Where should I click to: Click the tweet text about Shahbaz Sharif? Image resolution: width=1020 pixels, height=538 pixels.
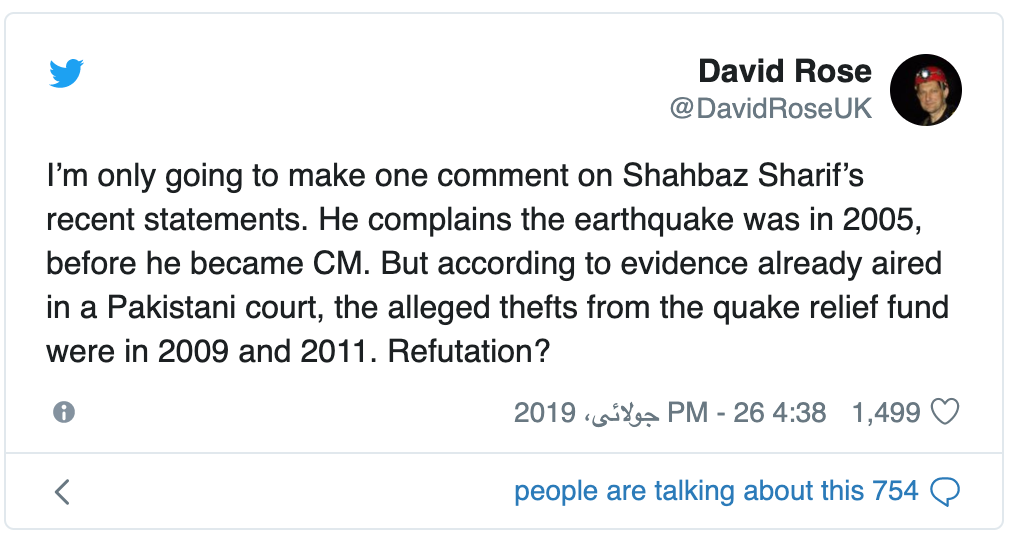coord(497,263)
